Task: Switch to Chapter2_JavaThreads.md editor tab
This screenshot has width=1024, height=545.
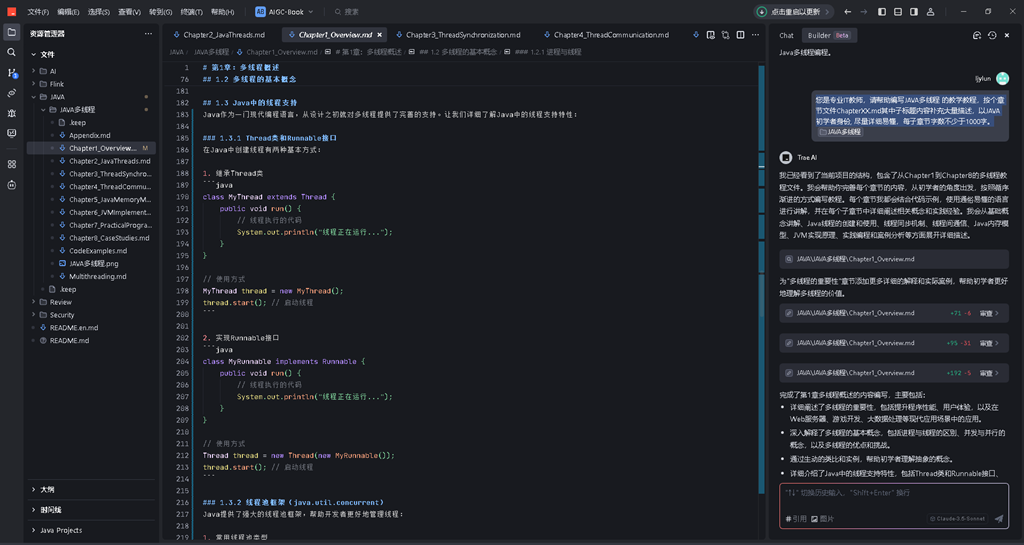Action: (218, 35)
